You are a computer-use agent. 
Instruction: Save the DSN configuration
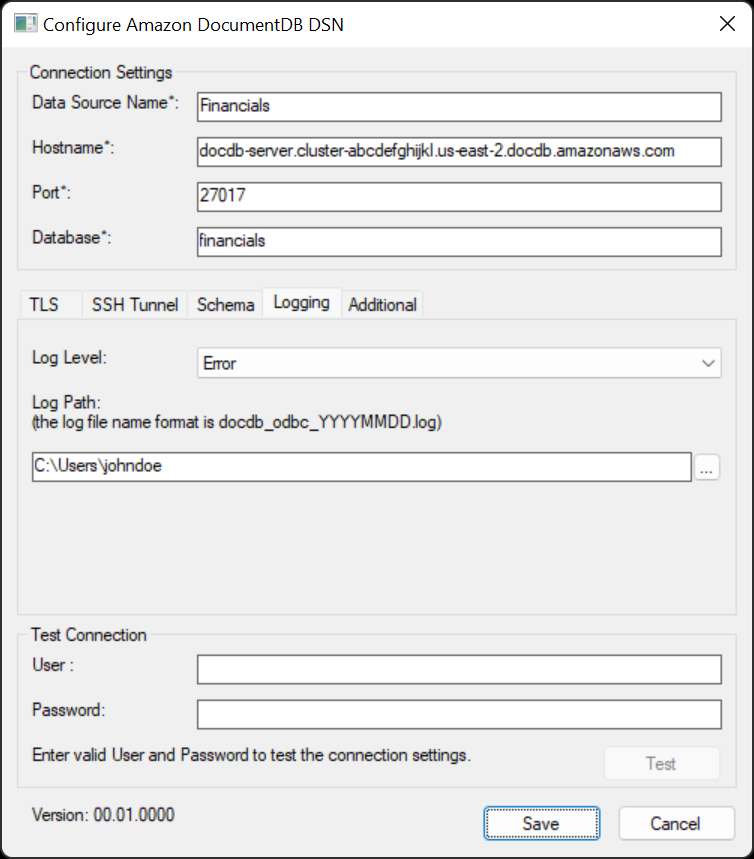(x=541, y=823)
